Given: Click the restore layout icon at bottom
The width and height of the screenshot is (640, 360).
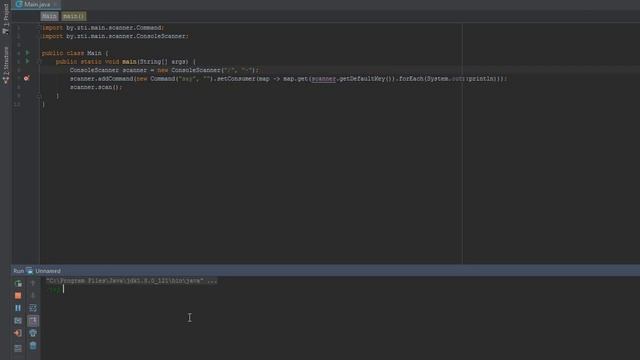Looking at the screenshot, I should point(18,348).
